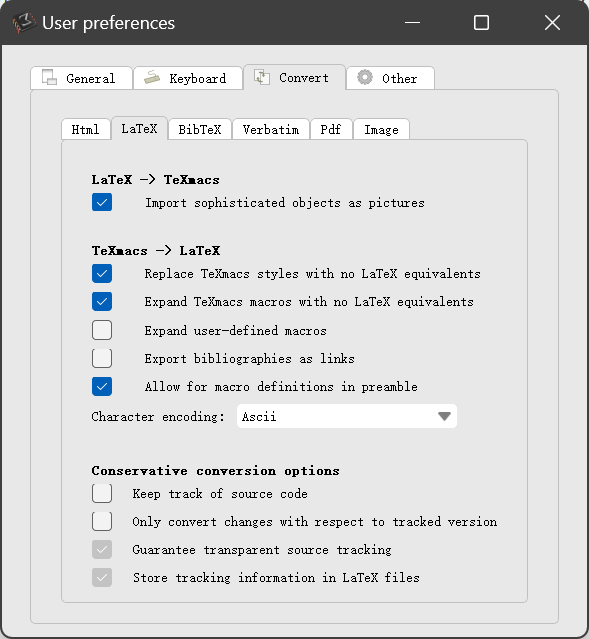Screen dimensions: 589x639
Task: Select the Pdf sub-tab
Action: point(331,129)
